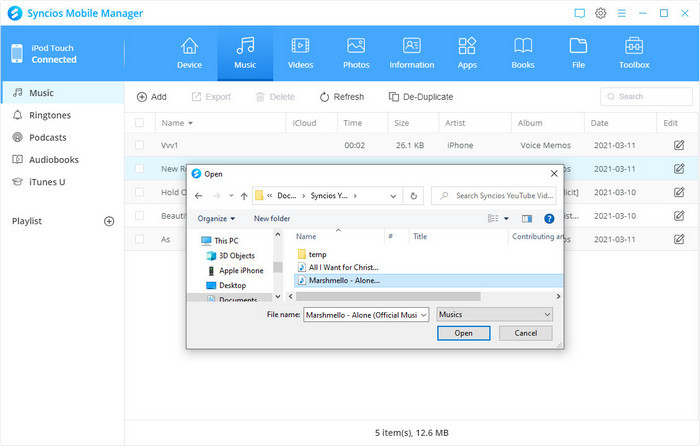
Task: Open the Photos tab
Action: point(356,54)
